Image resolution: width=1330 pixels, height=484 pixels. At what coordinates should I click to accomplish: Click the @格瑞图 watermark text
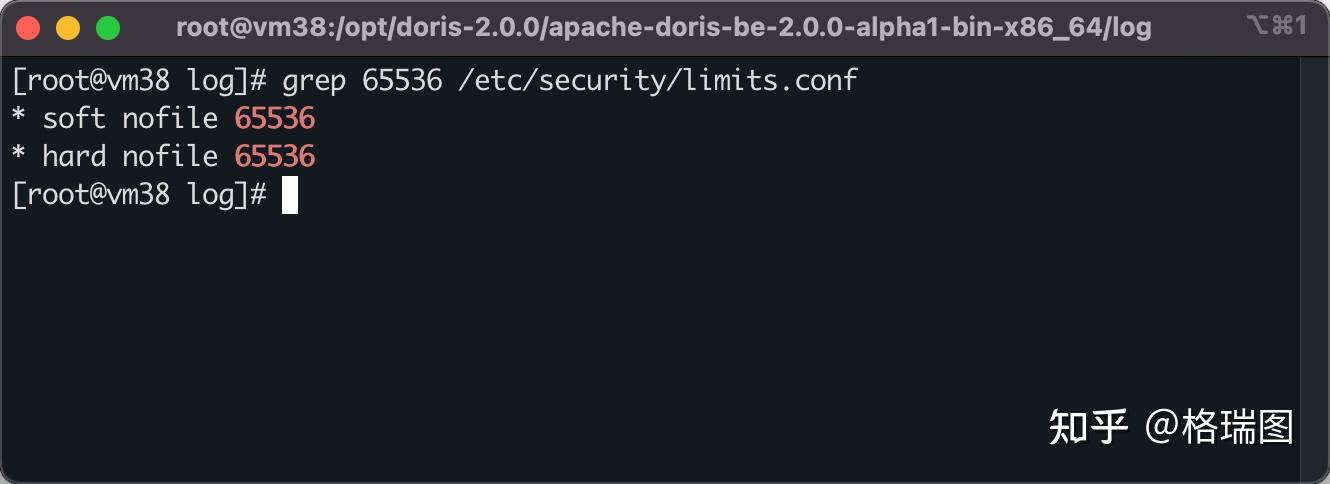(x=1220, y=427)
